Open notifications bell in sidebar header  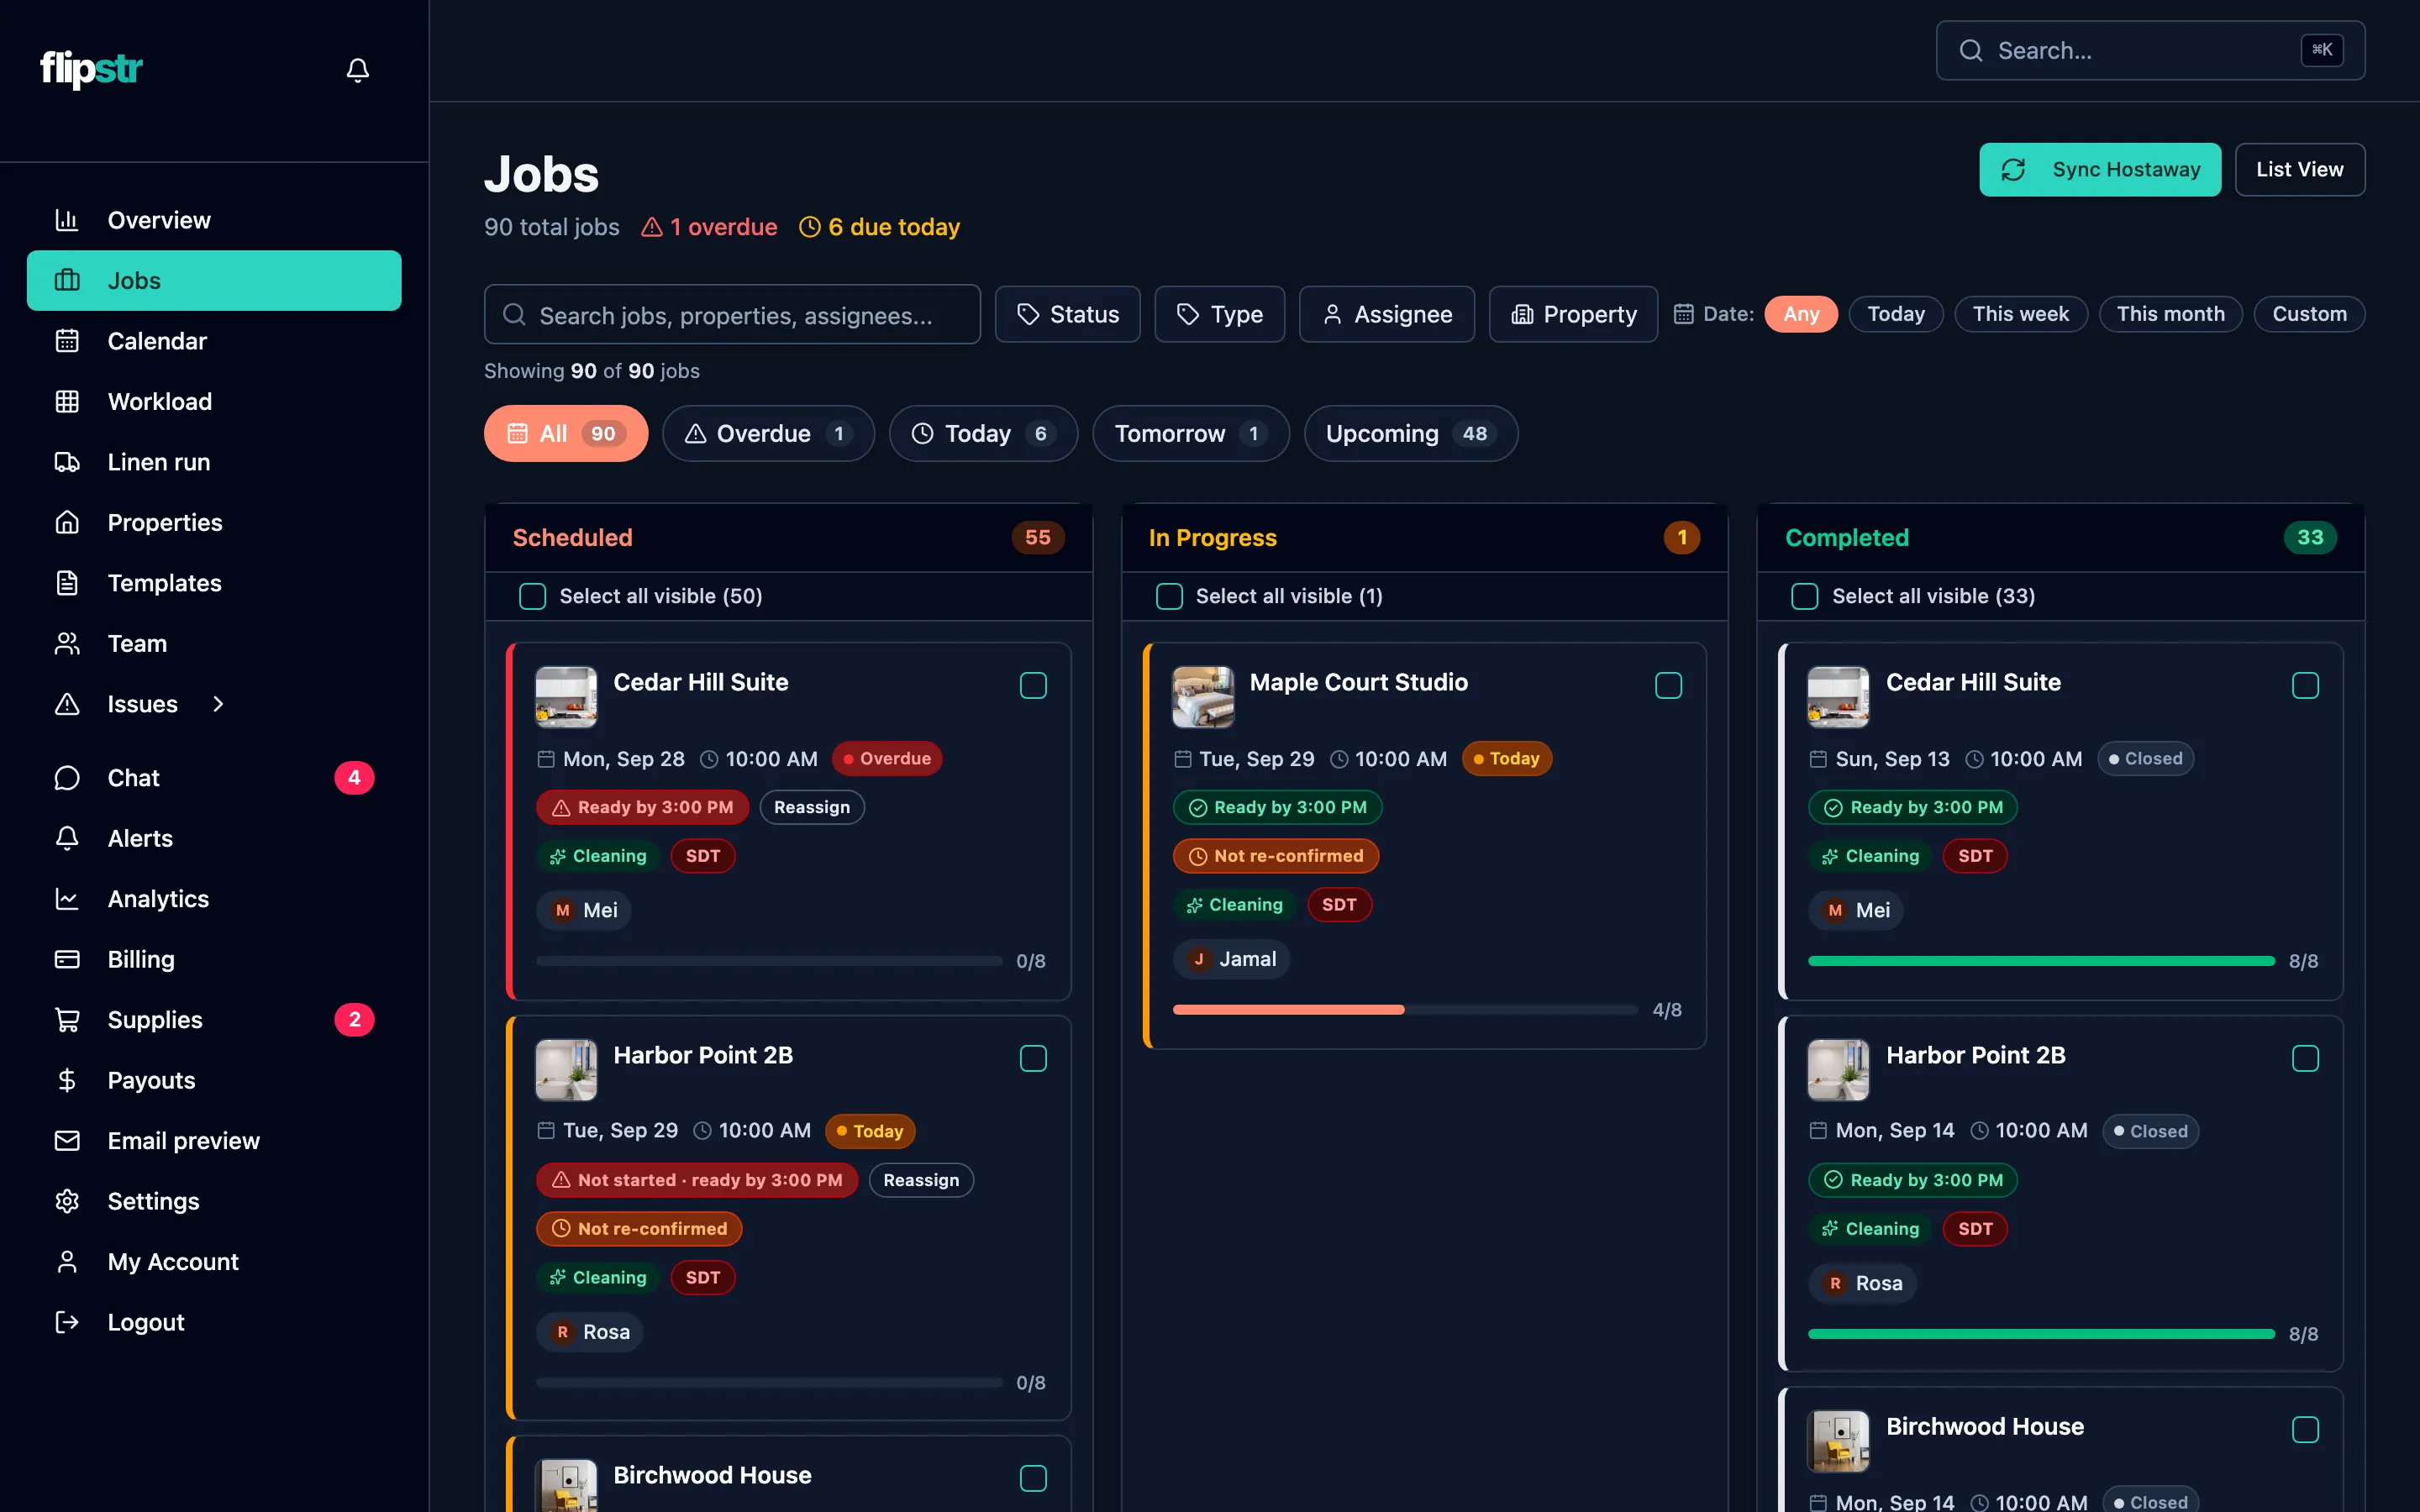click(x=357, y=70)
